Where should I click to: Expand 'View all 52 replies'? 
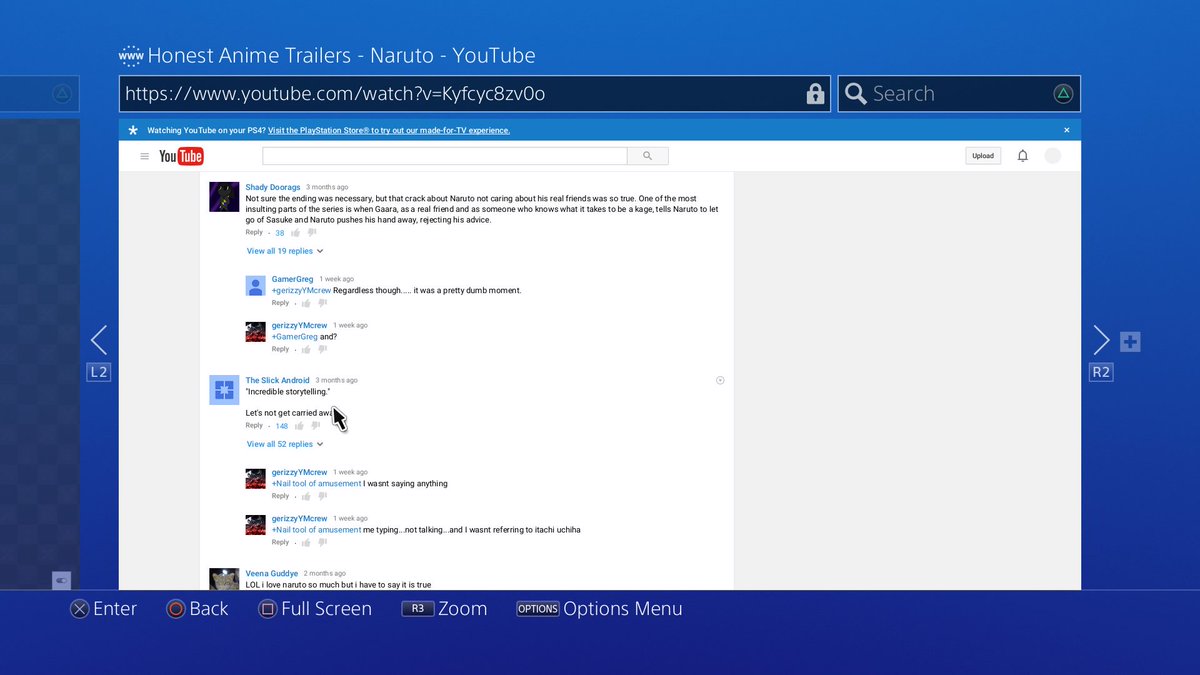click(x=285, y=444)
